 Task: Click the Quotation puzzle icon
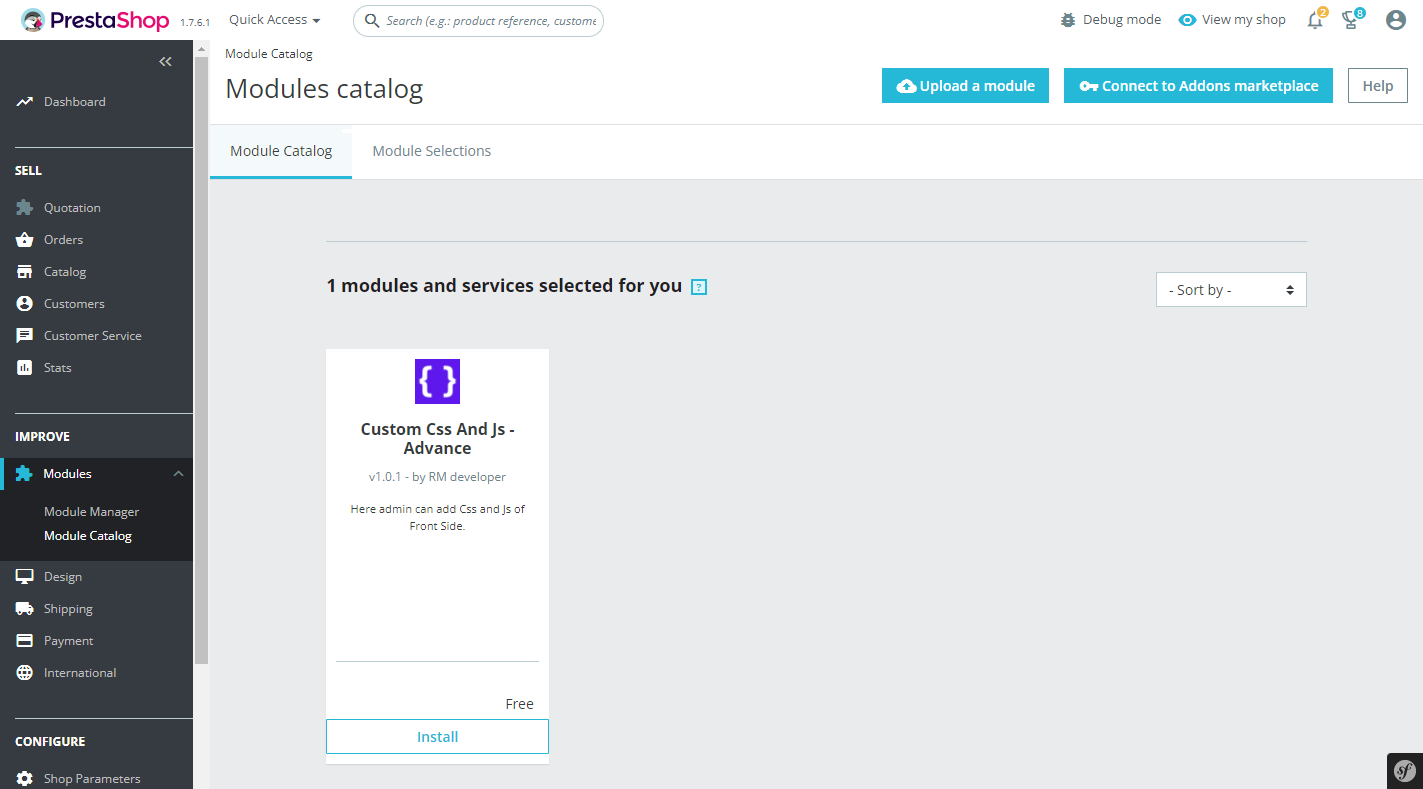(x=25, y=208)
